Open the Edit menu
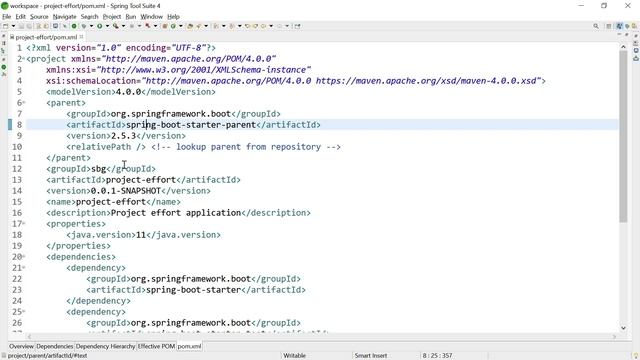640x360 pixels. pos(20,17)
